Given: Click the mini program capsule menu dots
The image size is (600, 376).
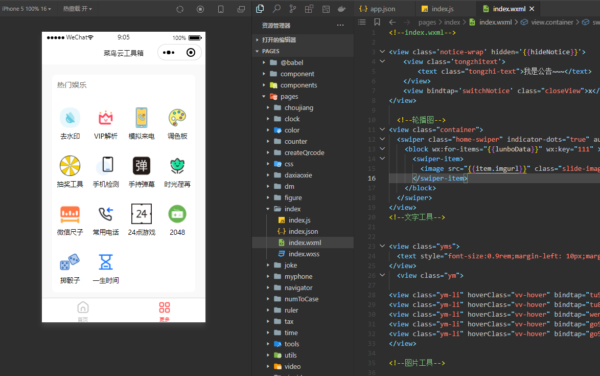Looking at the screenshot, I should [x=169, y=52].
